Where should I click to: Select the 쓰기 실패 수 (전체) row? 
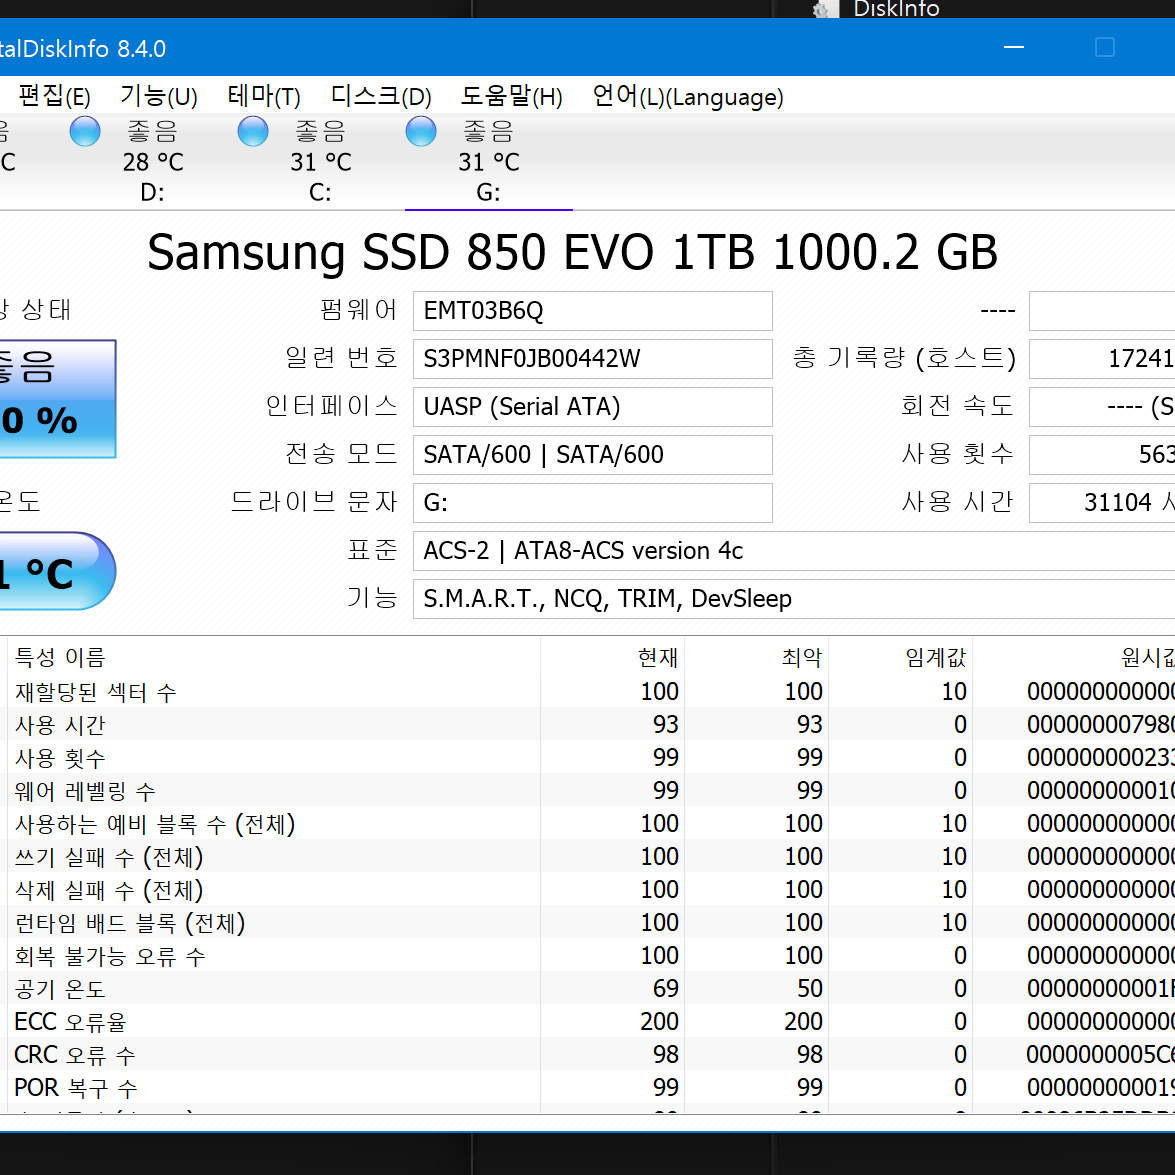tap(588, 856)
